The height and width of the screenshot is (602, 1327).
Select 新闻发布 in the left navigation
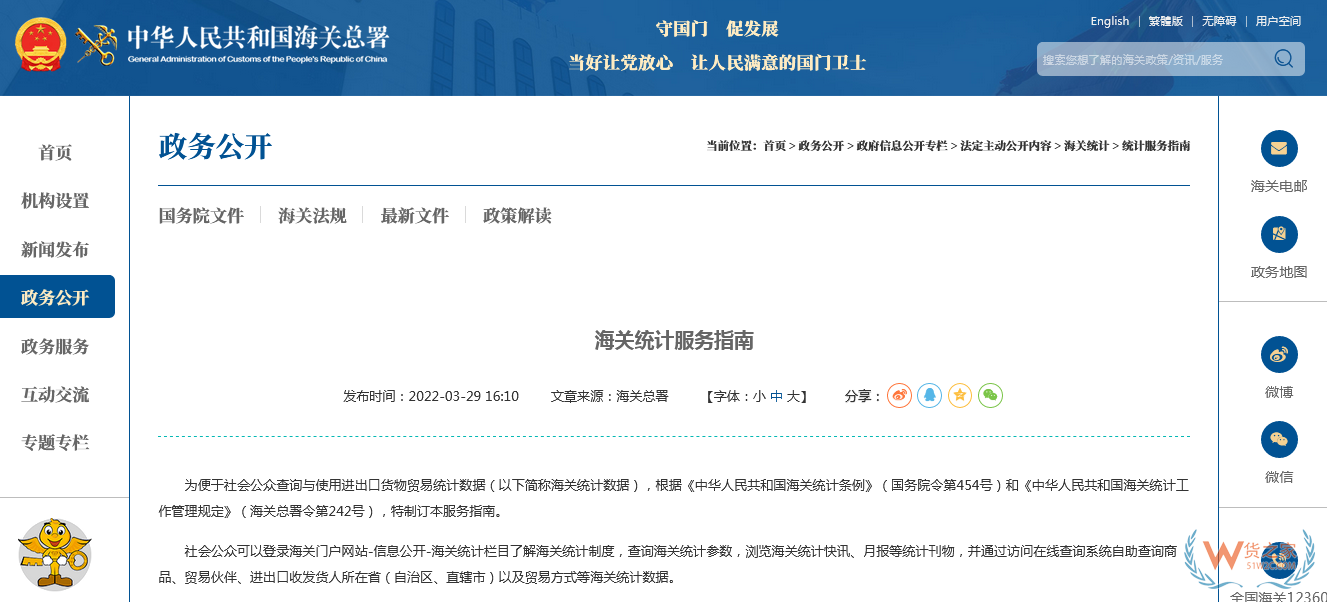[58, 250]
